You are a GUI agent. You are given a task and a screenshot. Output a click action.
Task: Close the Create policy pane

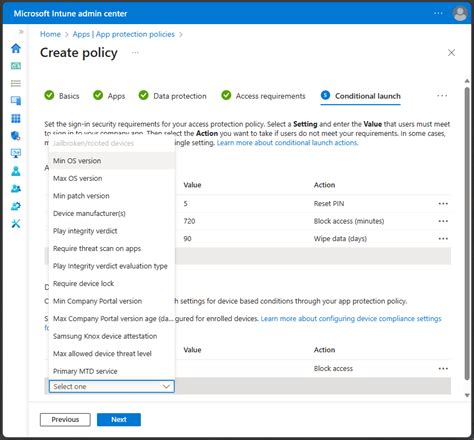[451, 53]
